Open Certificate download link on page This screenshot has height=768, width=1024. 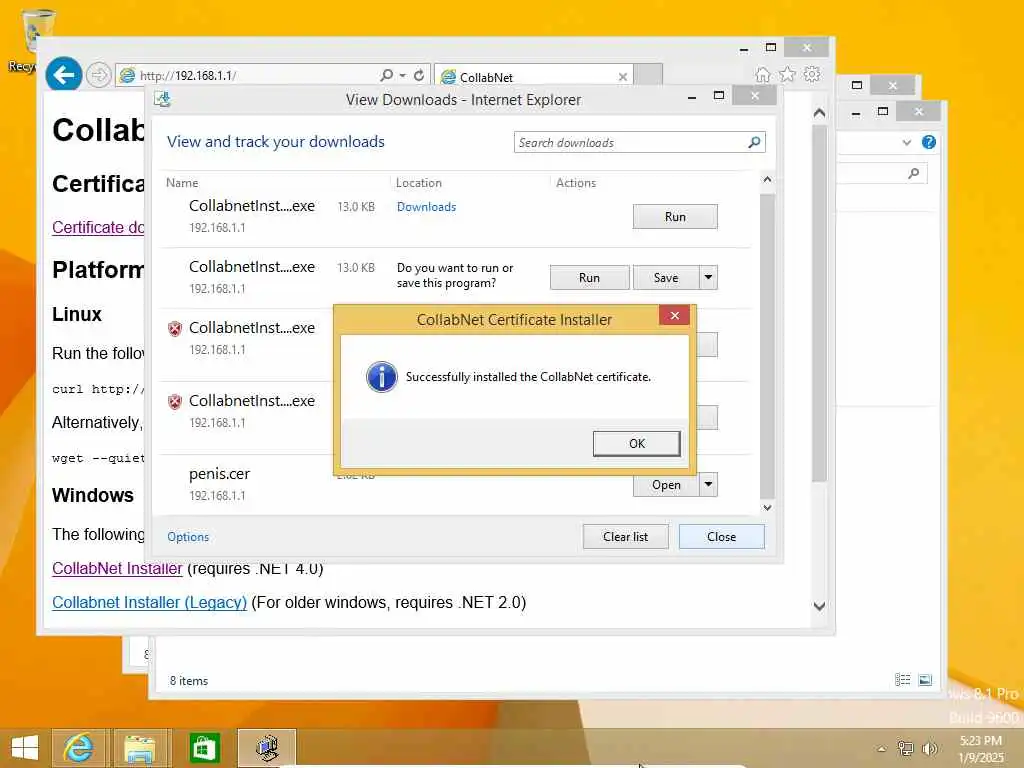click(98, 227)
